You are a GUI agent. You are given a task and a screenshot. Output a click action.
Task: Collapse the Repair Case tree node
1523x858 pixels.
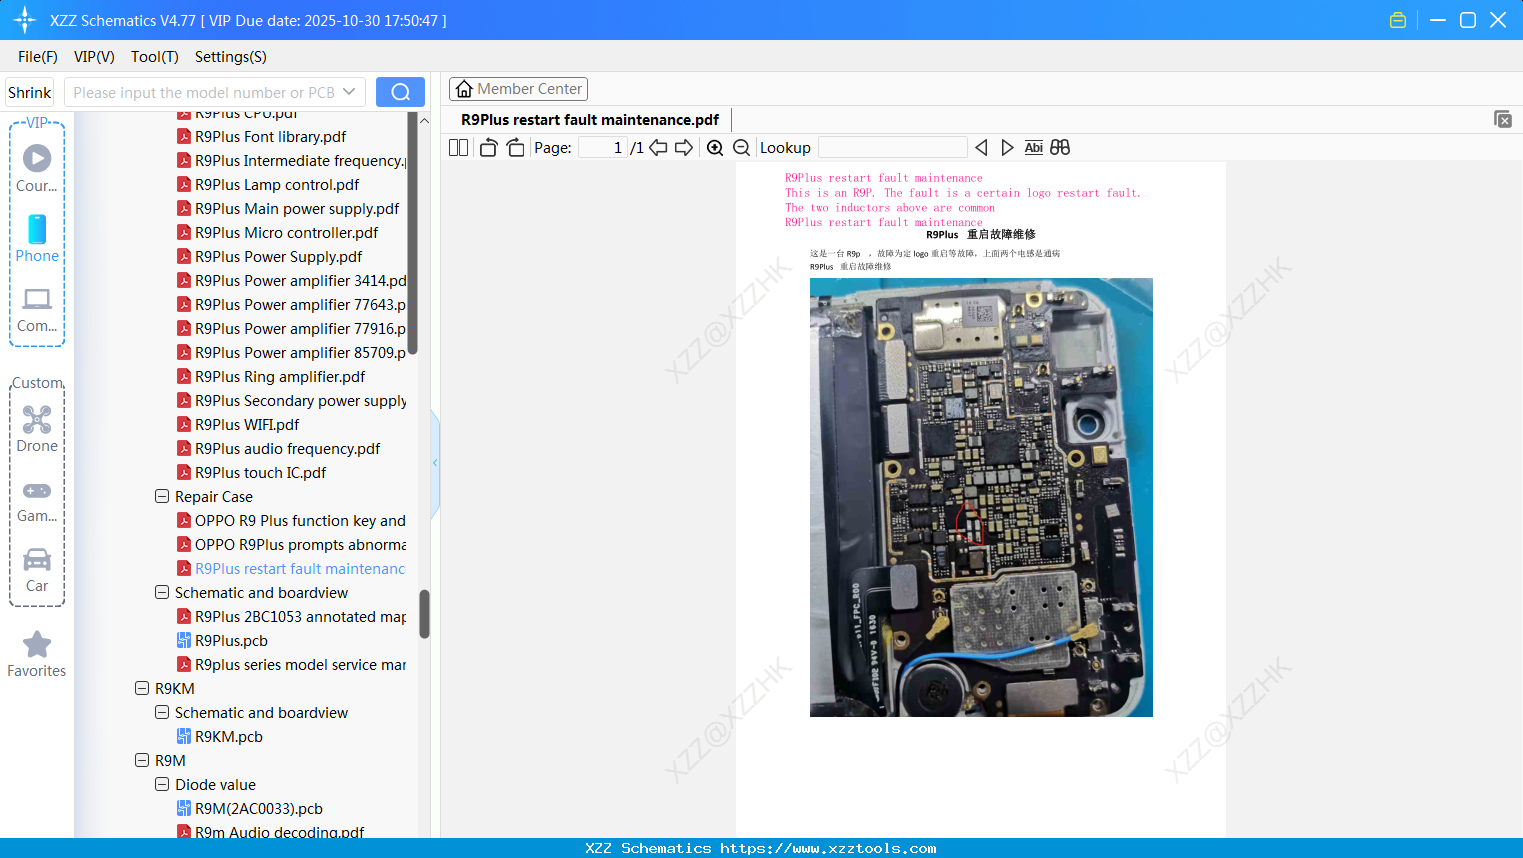click(161, 496)
